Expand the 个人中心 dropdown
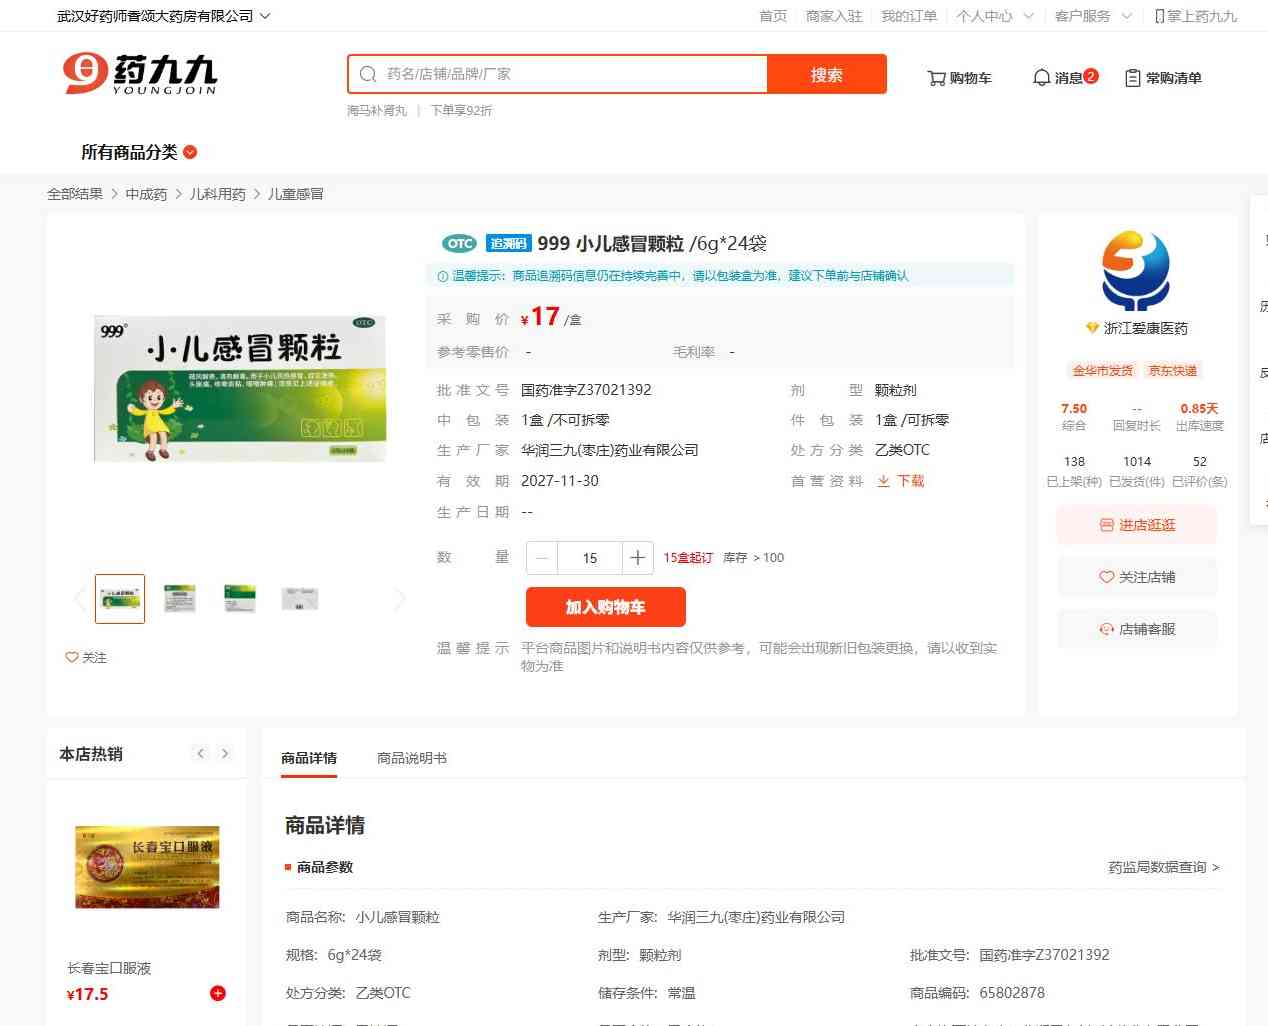Image resolution: width=1268 pixels, height=1026 pixels. 994,16
